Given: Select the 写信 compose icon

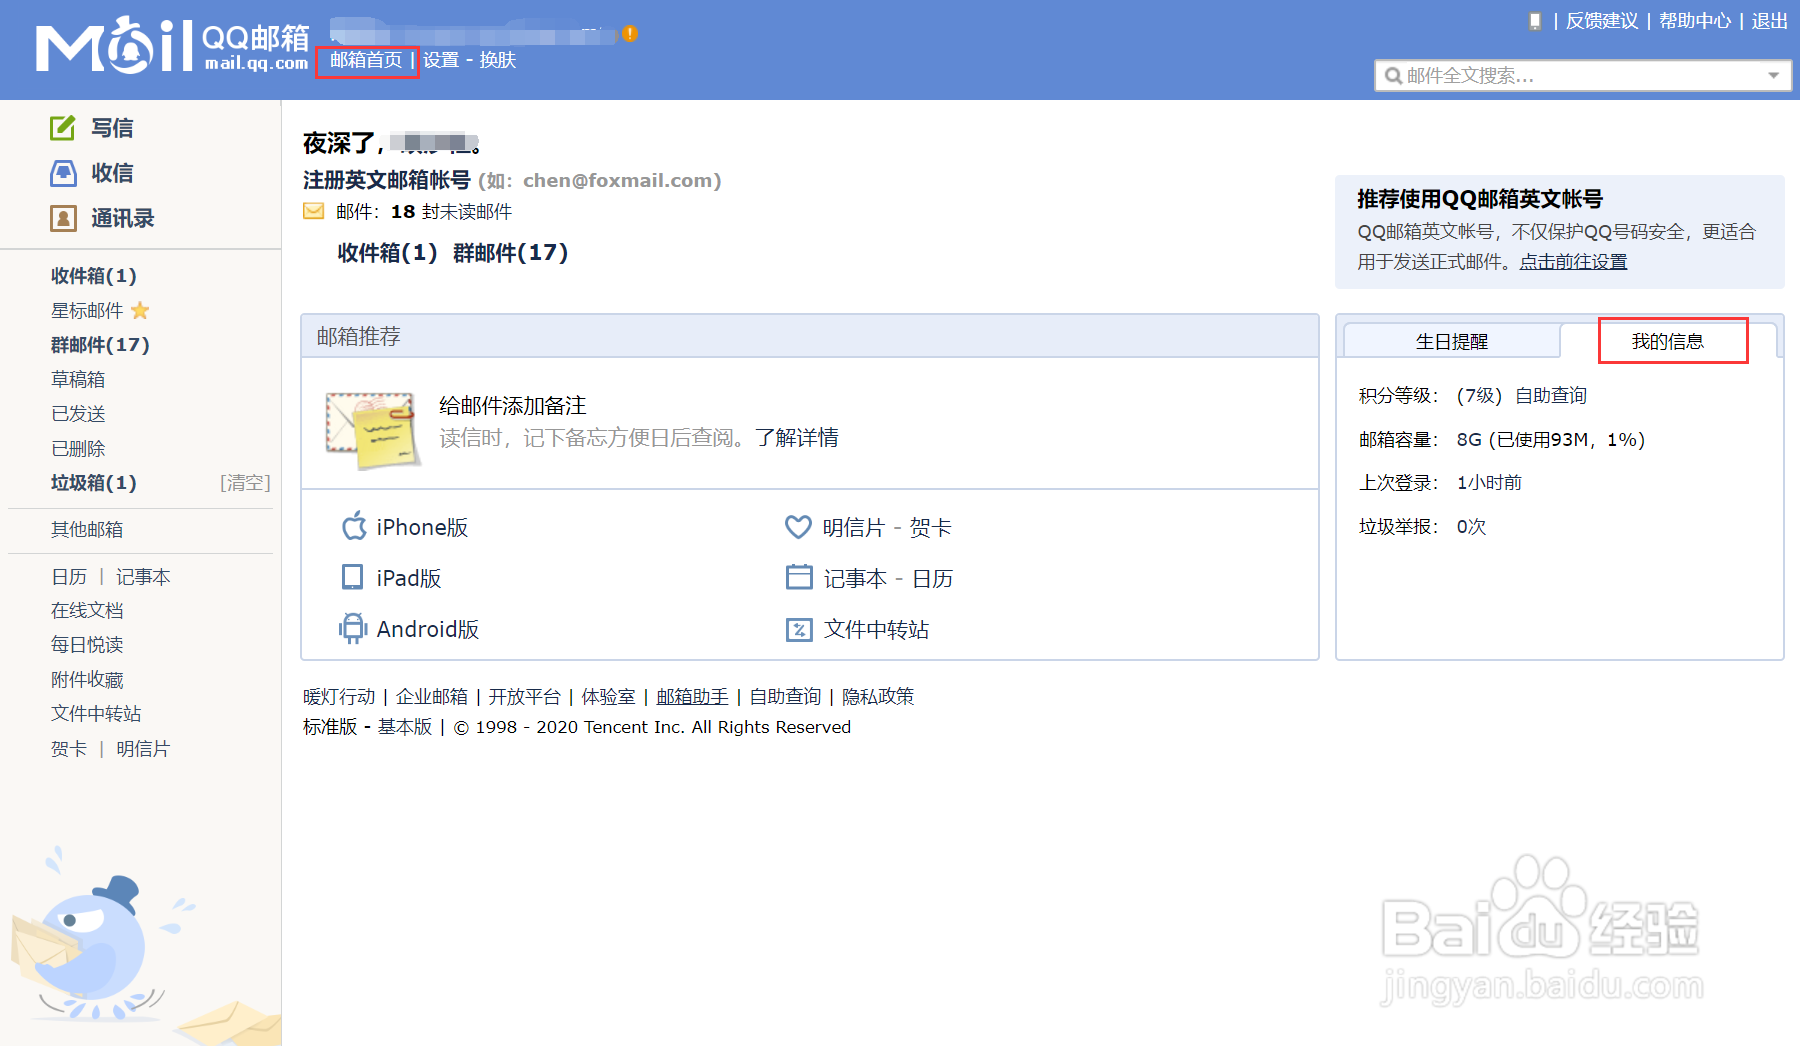Looking at the screenshot, I should [x=62, y=127].
